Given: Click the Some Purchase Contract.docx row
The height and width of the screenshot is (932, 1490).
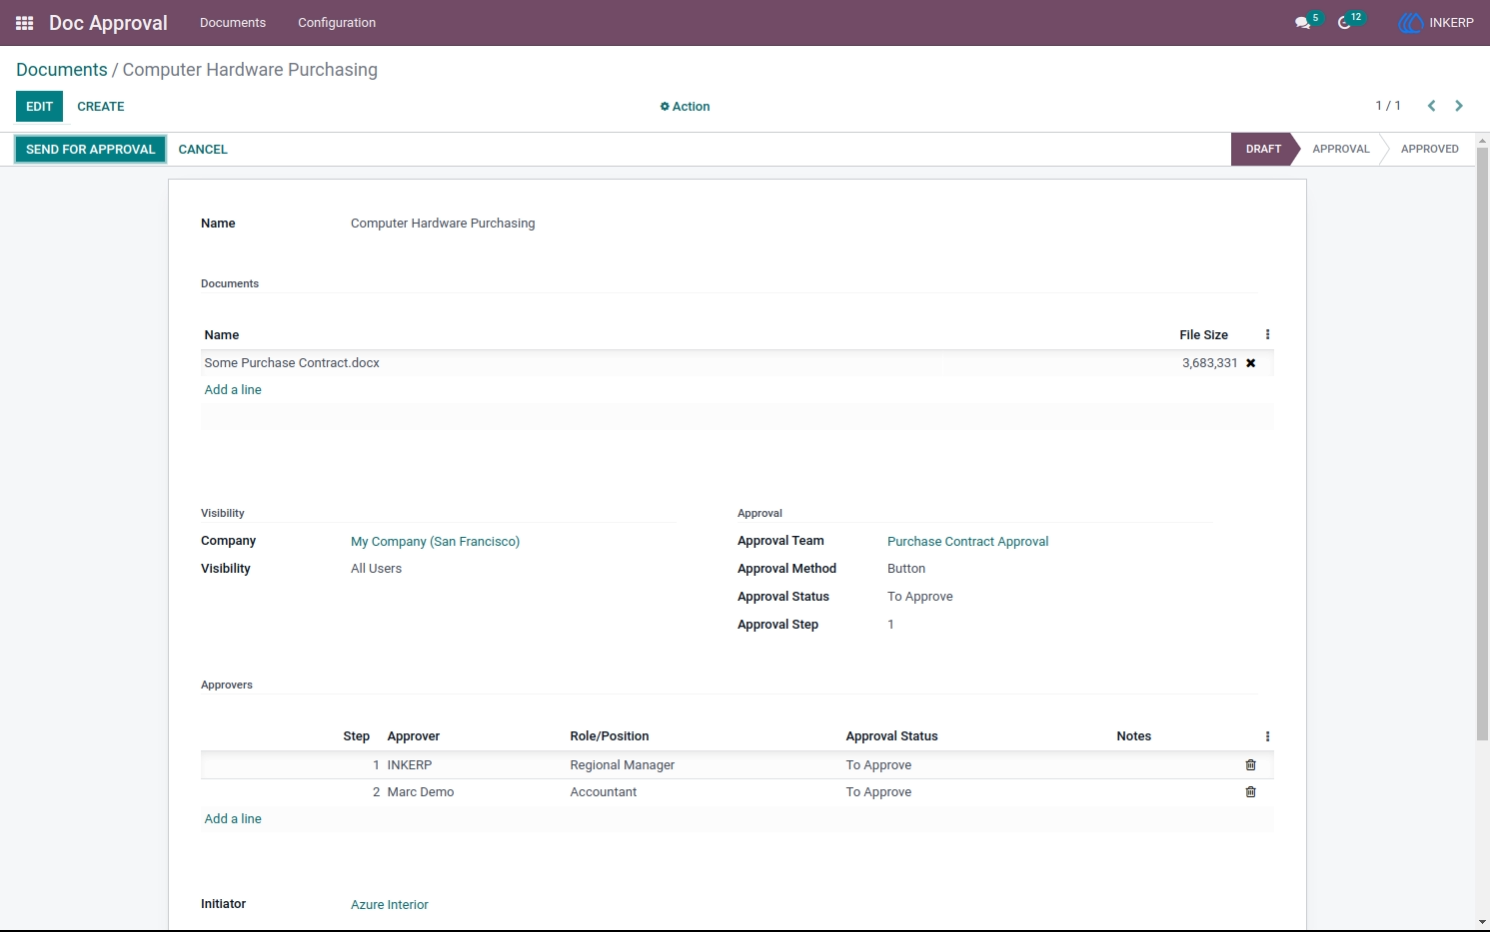Looking at the screenshot, I should pos(737,363).
